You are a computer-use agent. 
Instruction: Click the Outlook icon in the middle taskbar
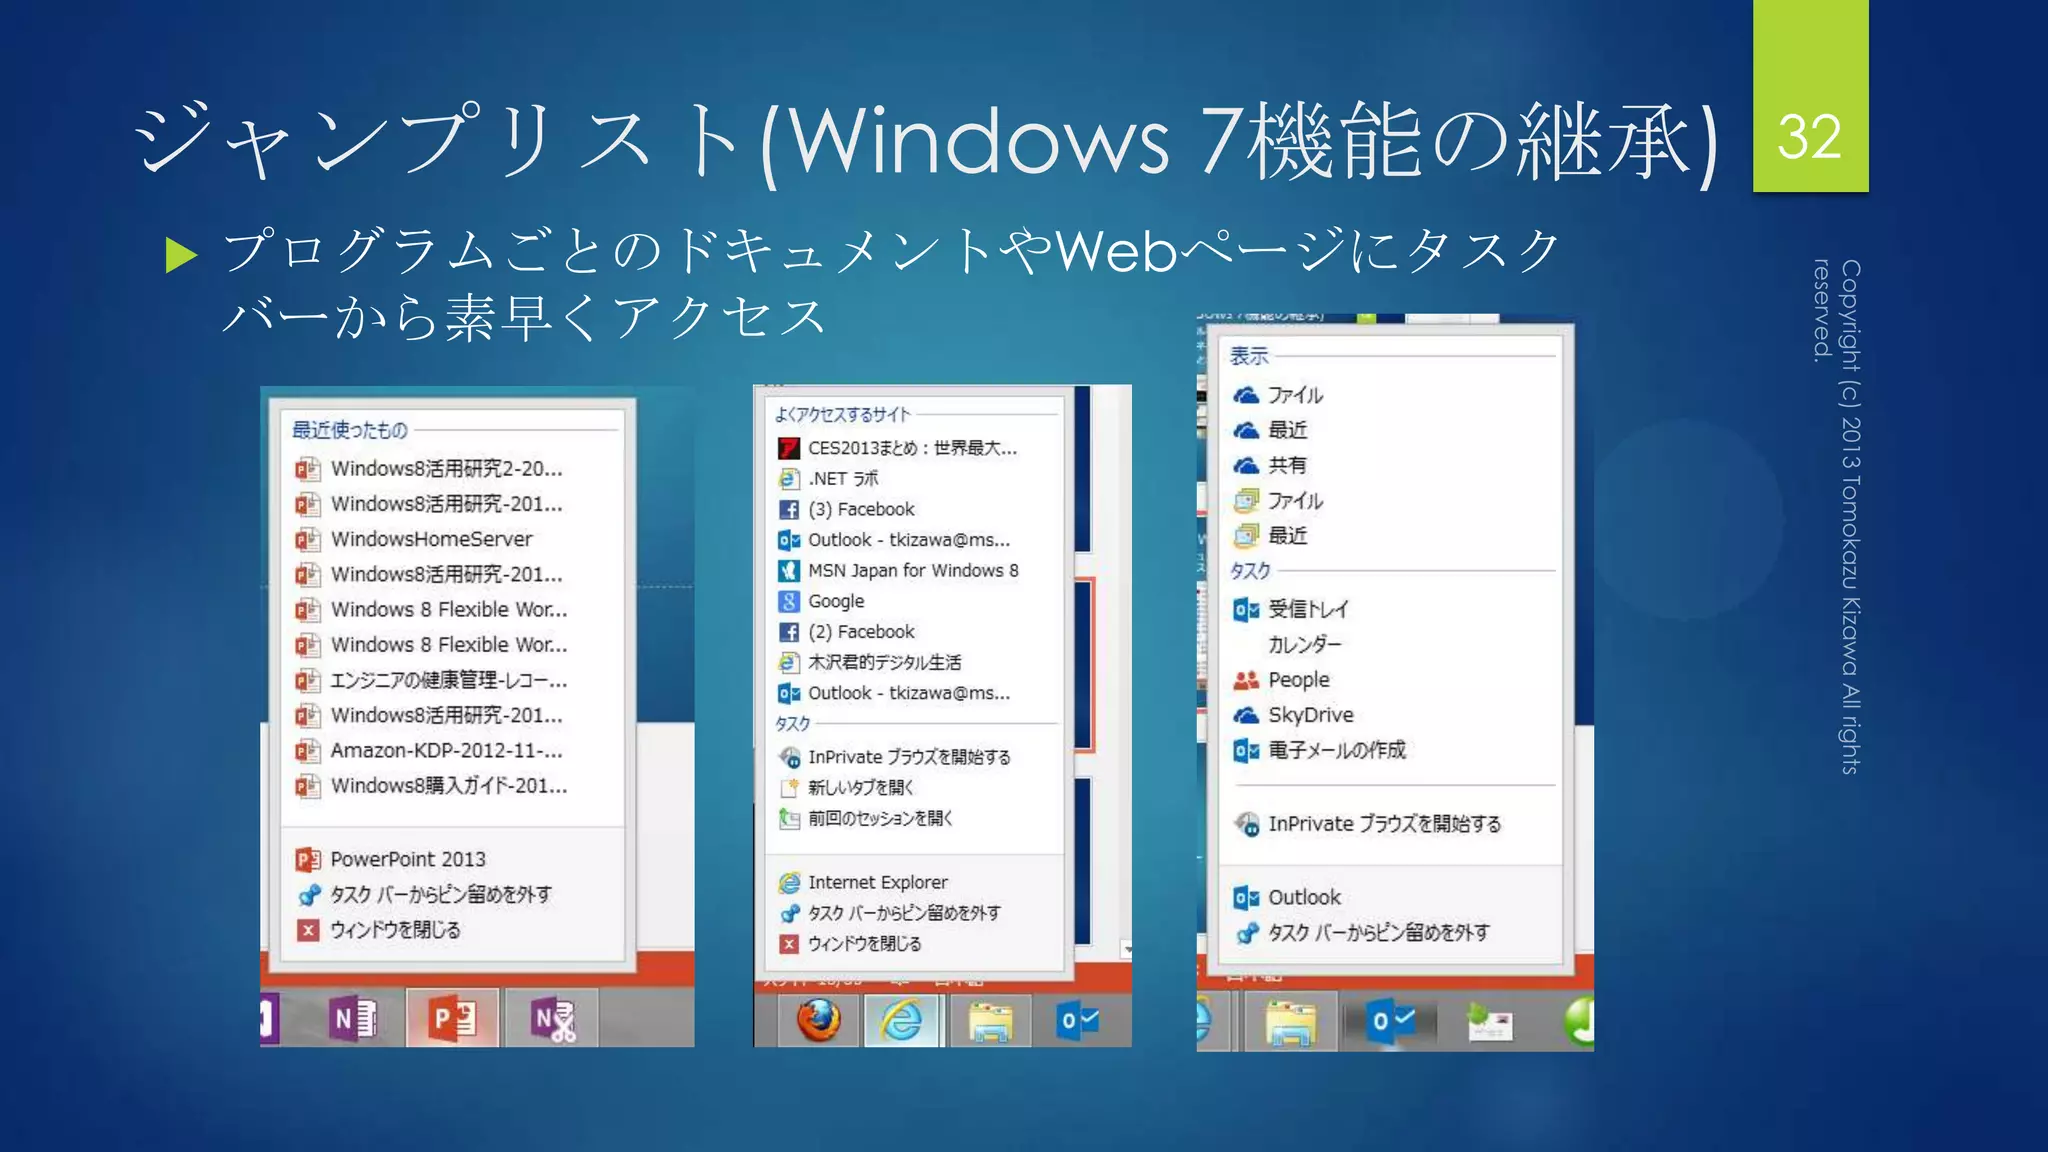click(x=1077, y=1021)
